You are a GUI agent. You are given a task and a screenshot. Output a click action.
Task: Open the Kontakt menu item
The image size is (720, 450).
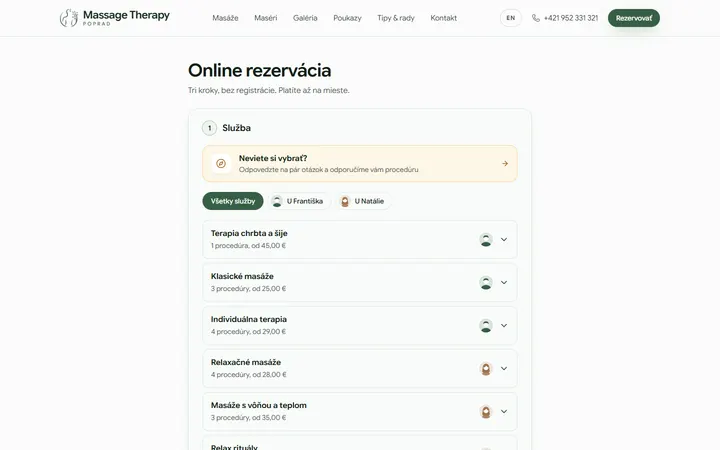[x=444, y=18]
